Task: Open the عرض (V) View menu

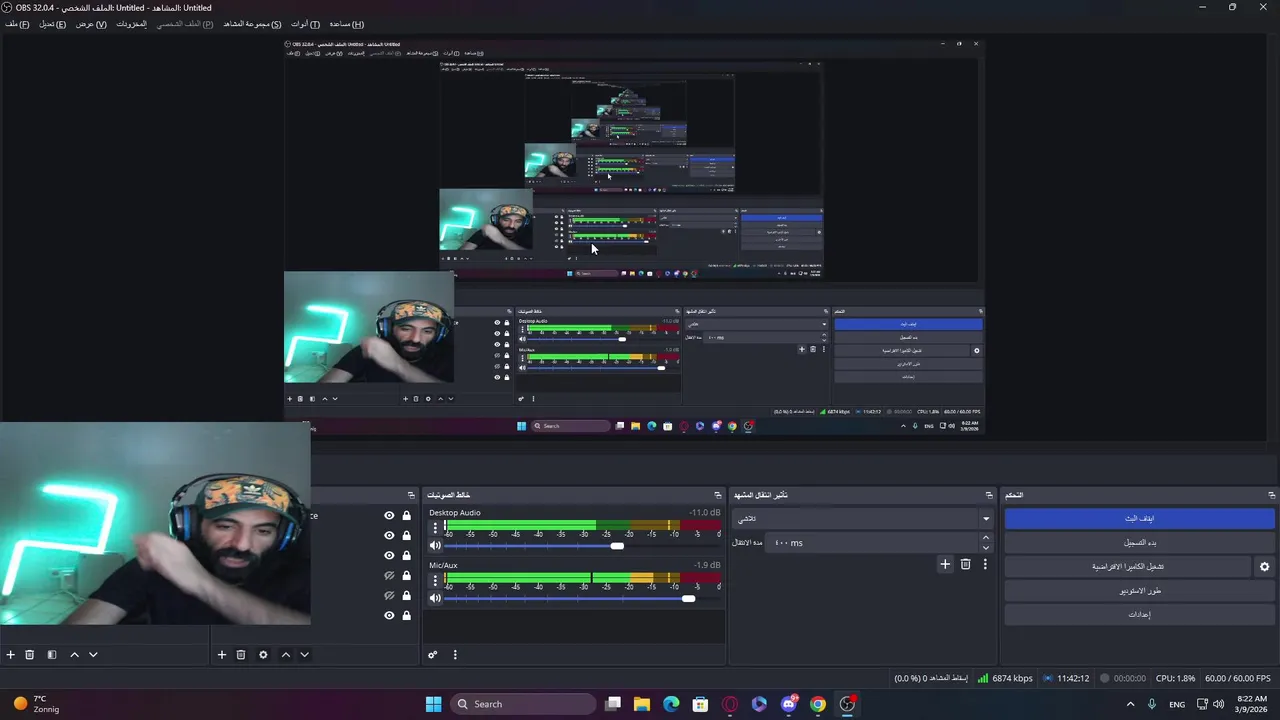Action: coord(91,24)
